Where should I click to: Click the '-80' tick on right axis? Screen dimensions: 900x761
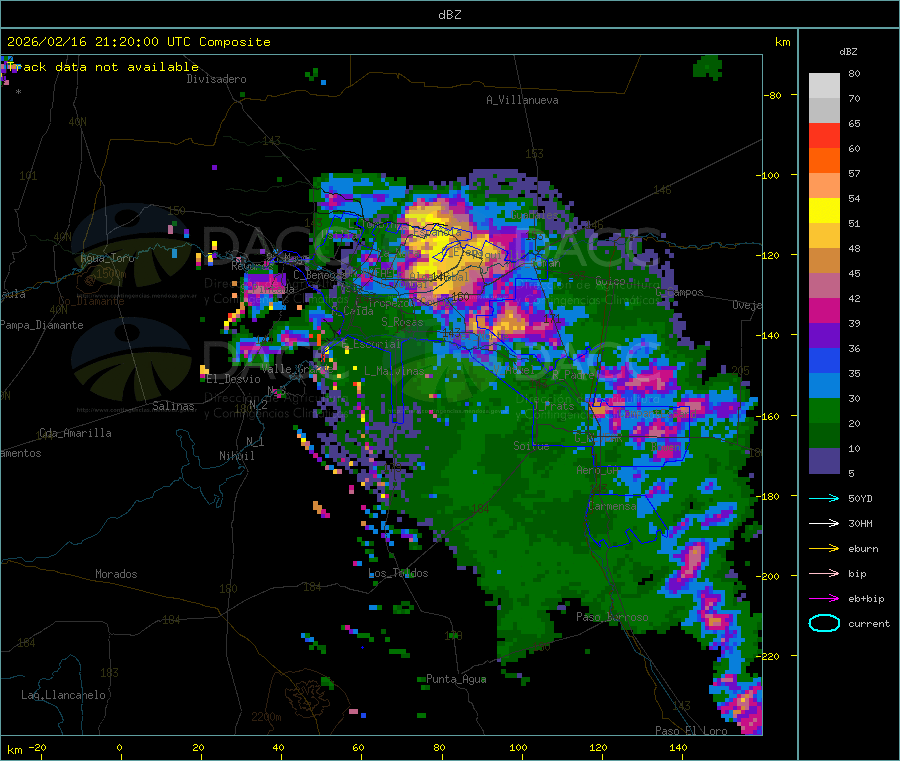[773, 95]
